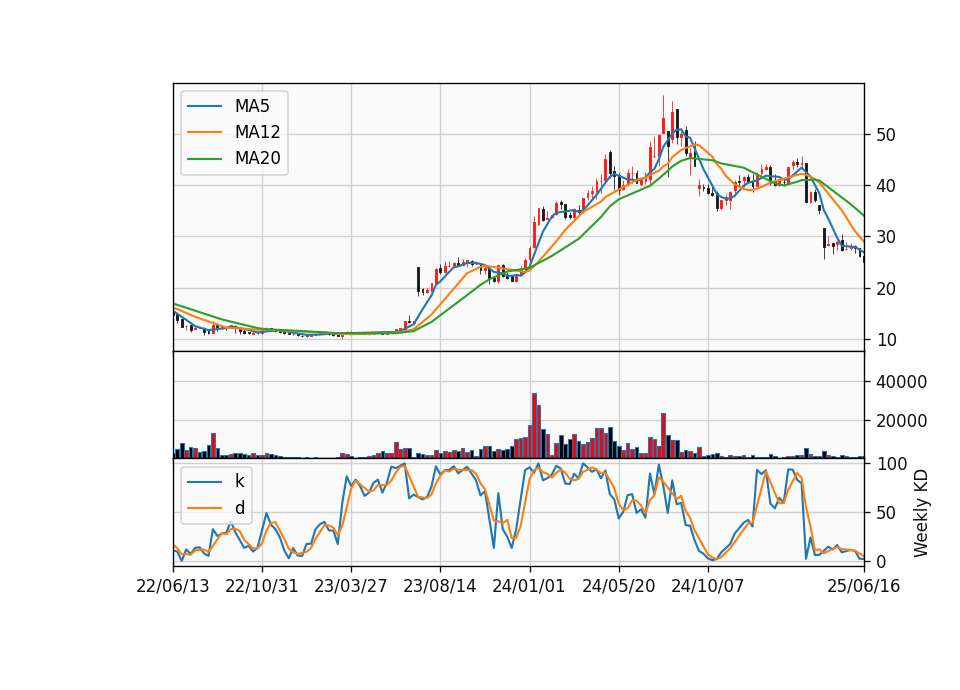The width and height of the screenshot is (960, 690).
Task: Click the 23/08/14 date tick label
Action: [440, 586]
